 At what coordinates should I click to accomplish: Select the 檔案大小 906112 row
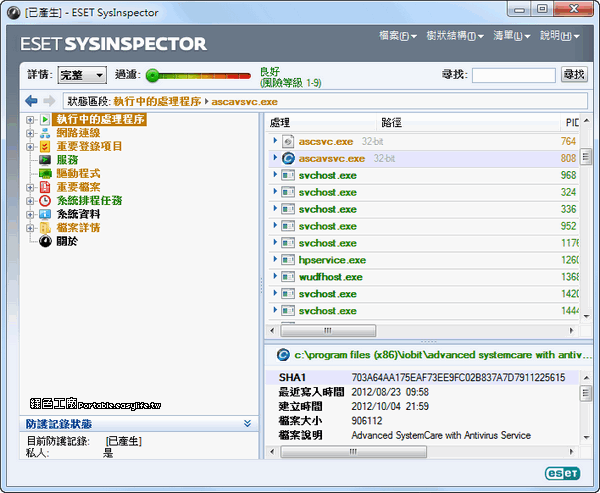pyautogui.click(x=423, y=421)
